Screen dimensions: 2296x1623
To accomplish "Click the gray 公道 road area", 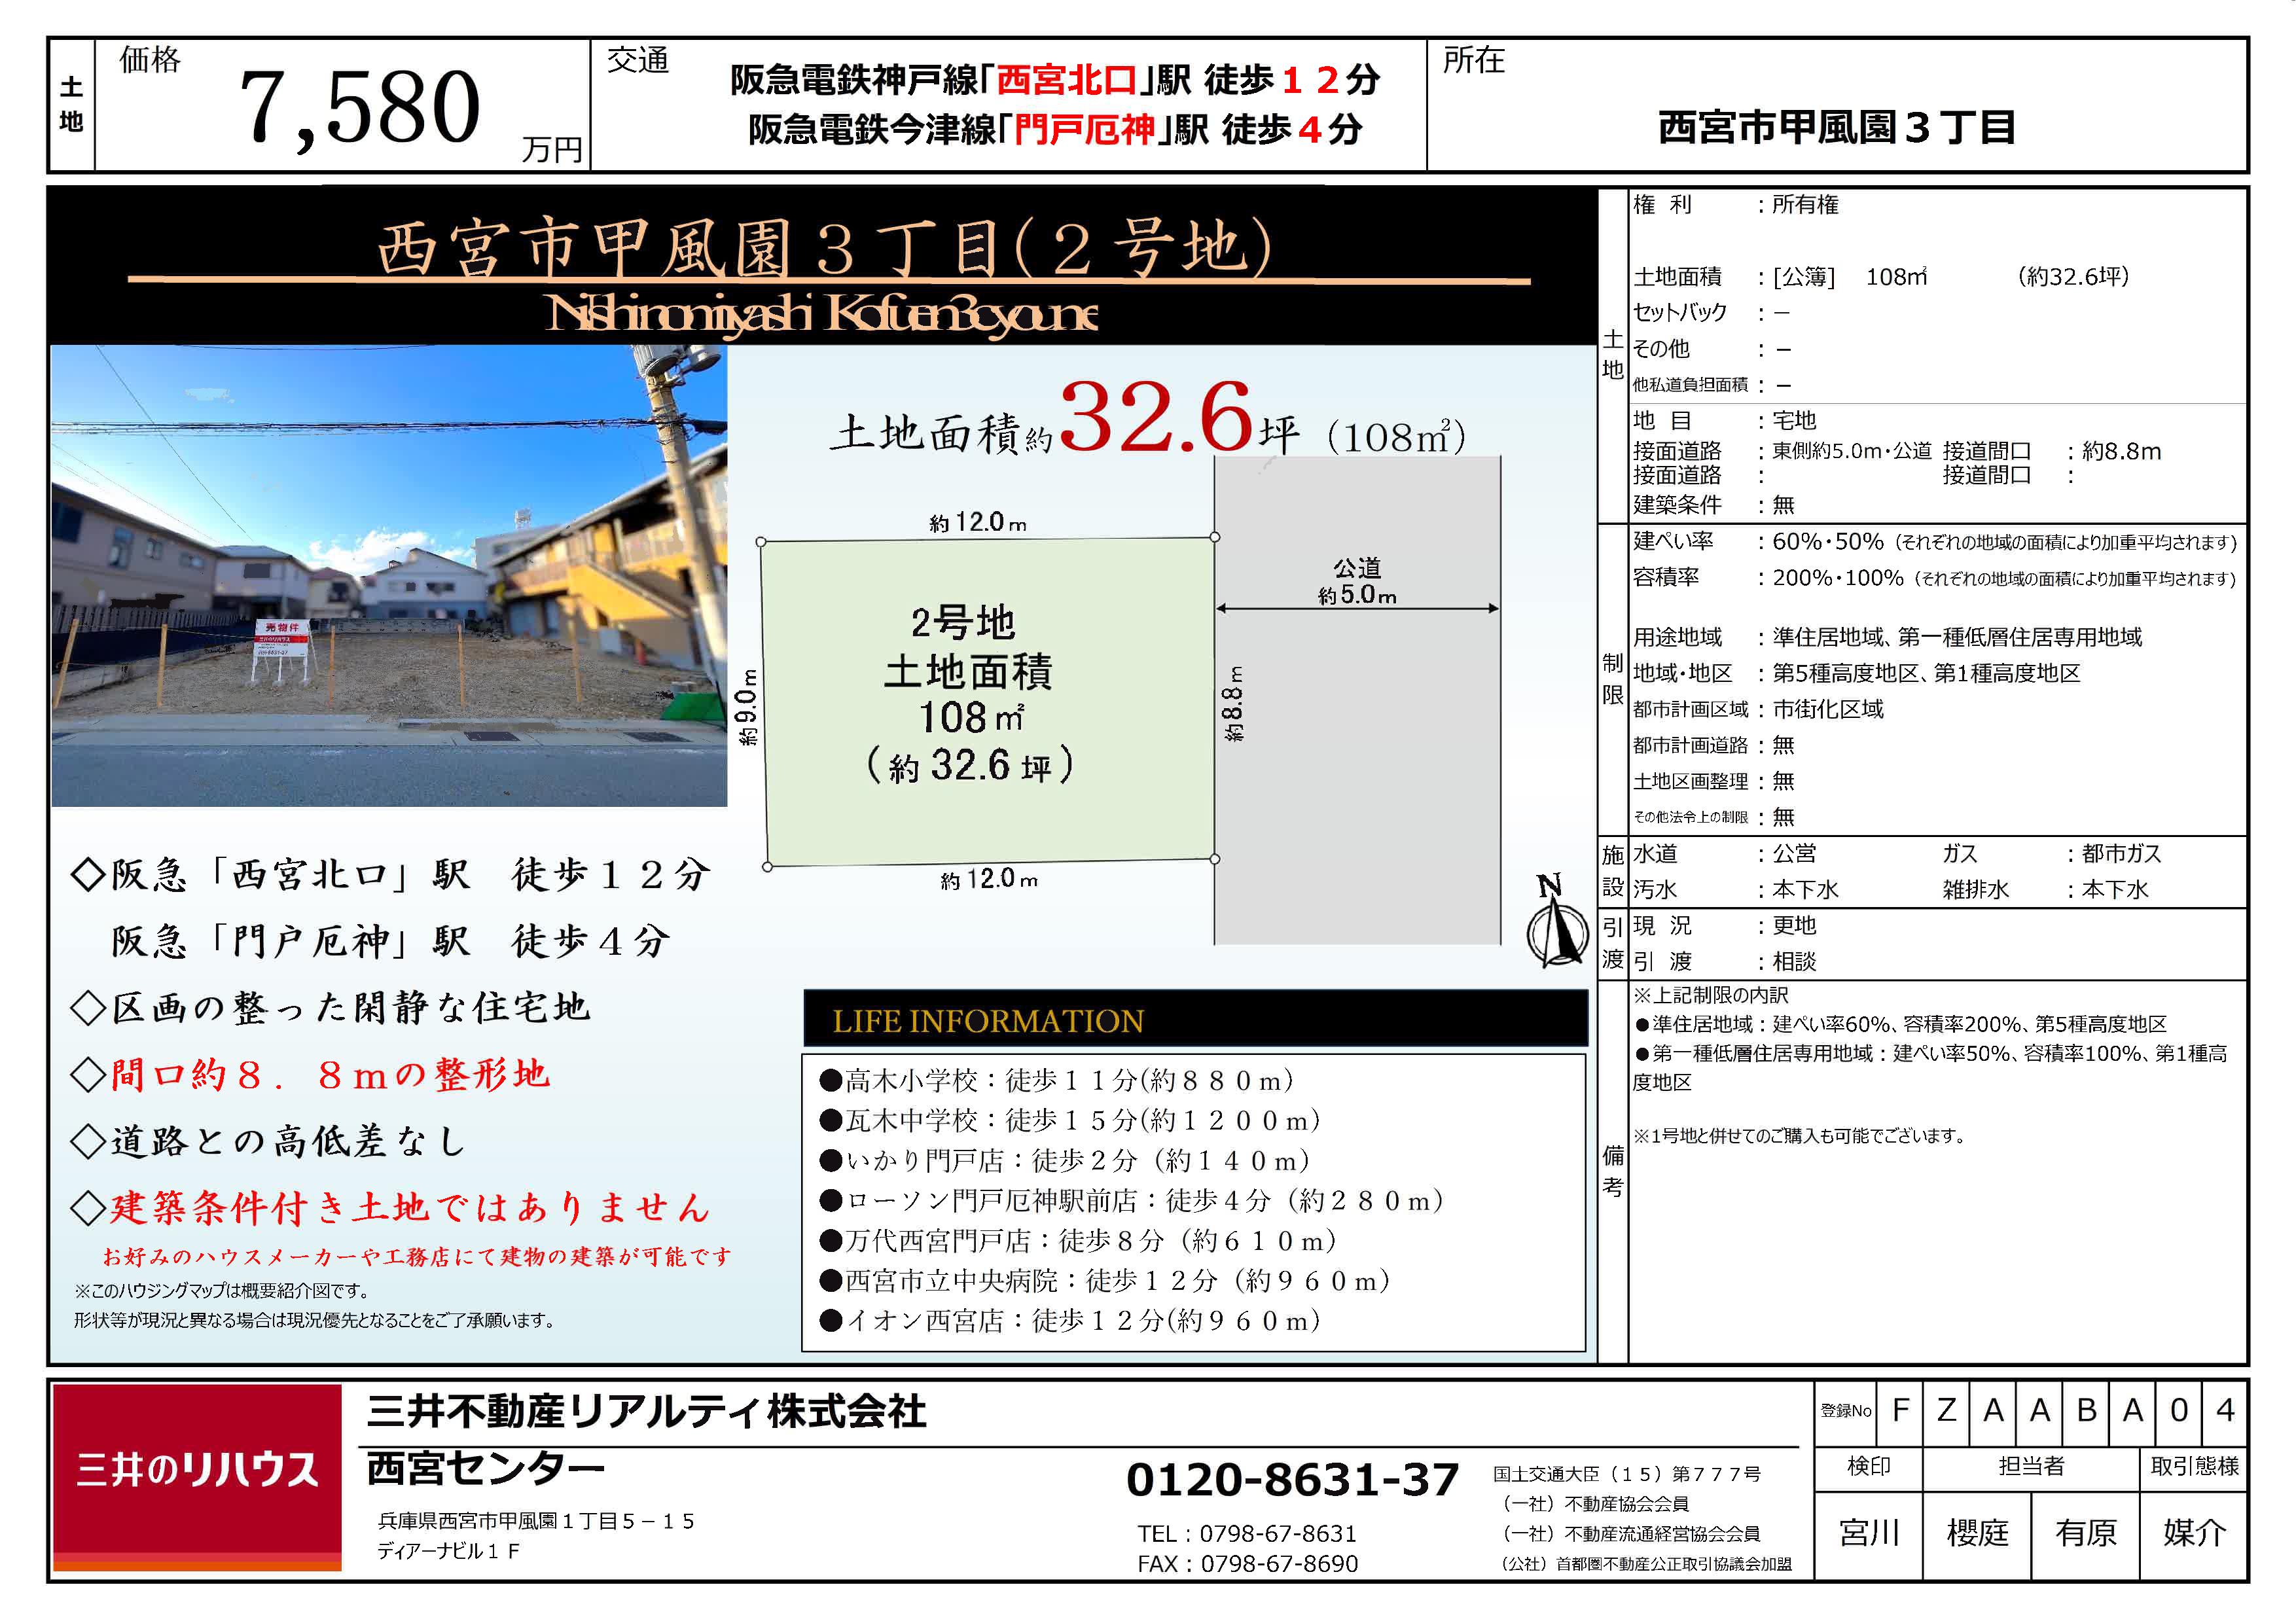I will 1357,760.
